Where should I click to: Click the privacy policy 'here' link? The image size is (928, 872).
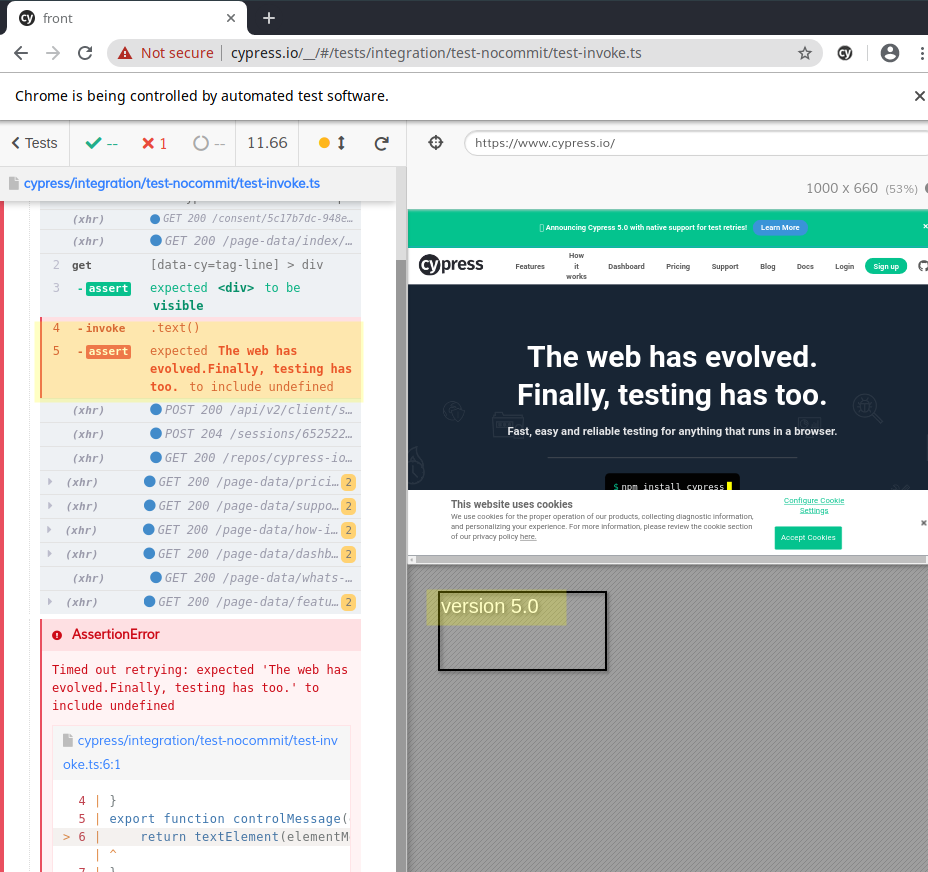528,537
